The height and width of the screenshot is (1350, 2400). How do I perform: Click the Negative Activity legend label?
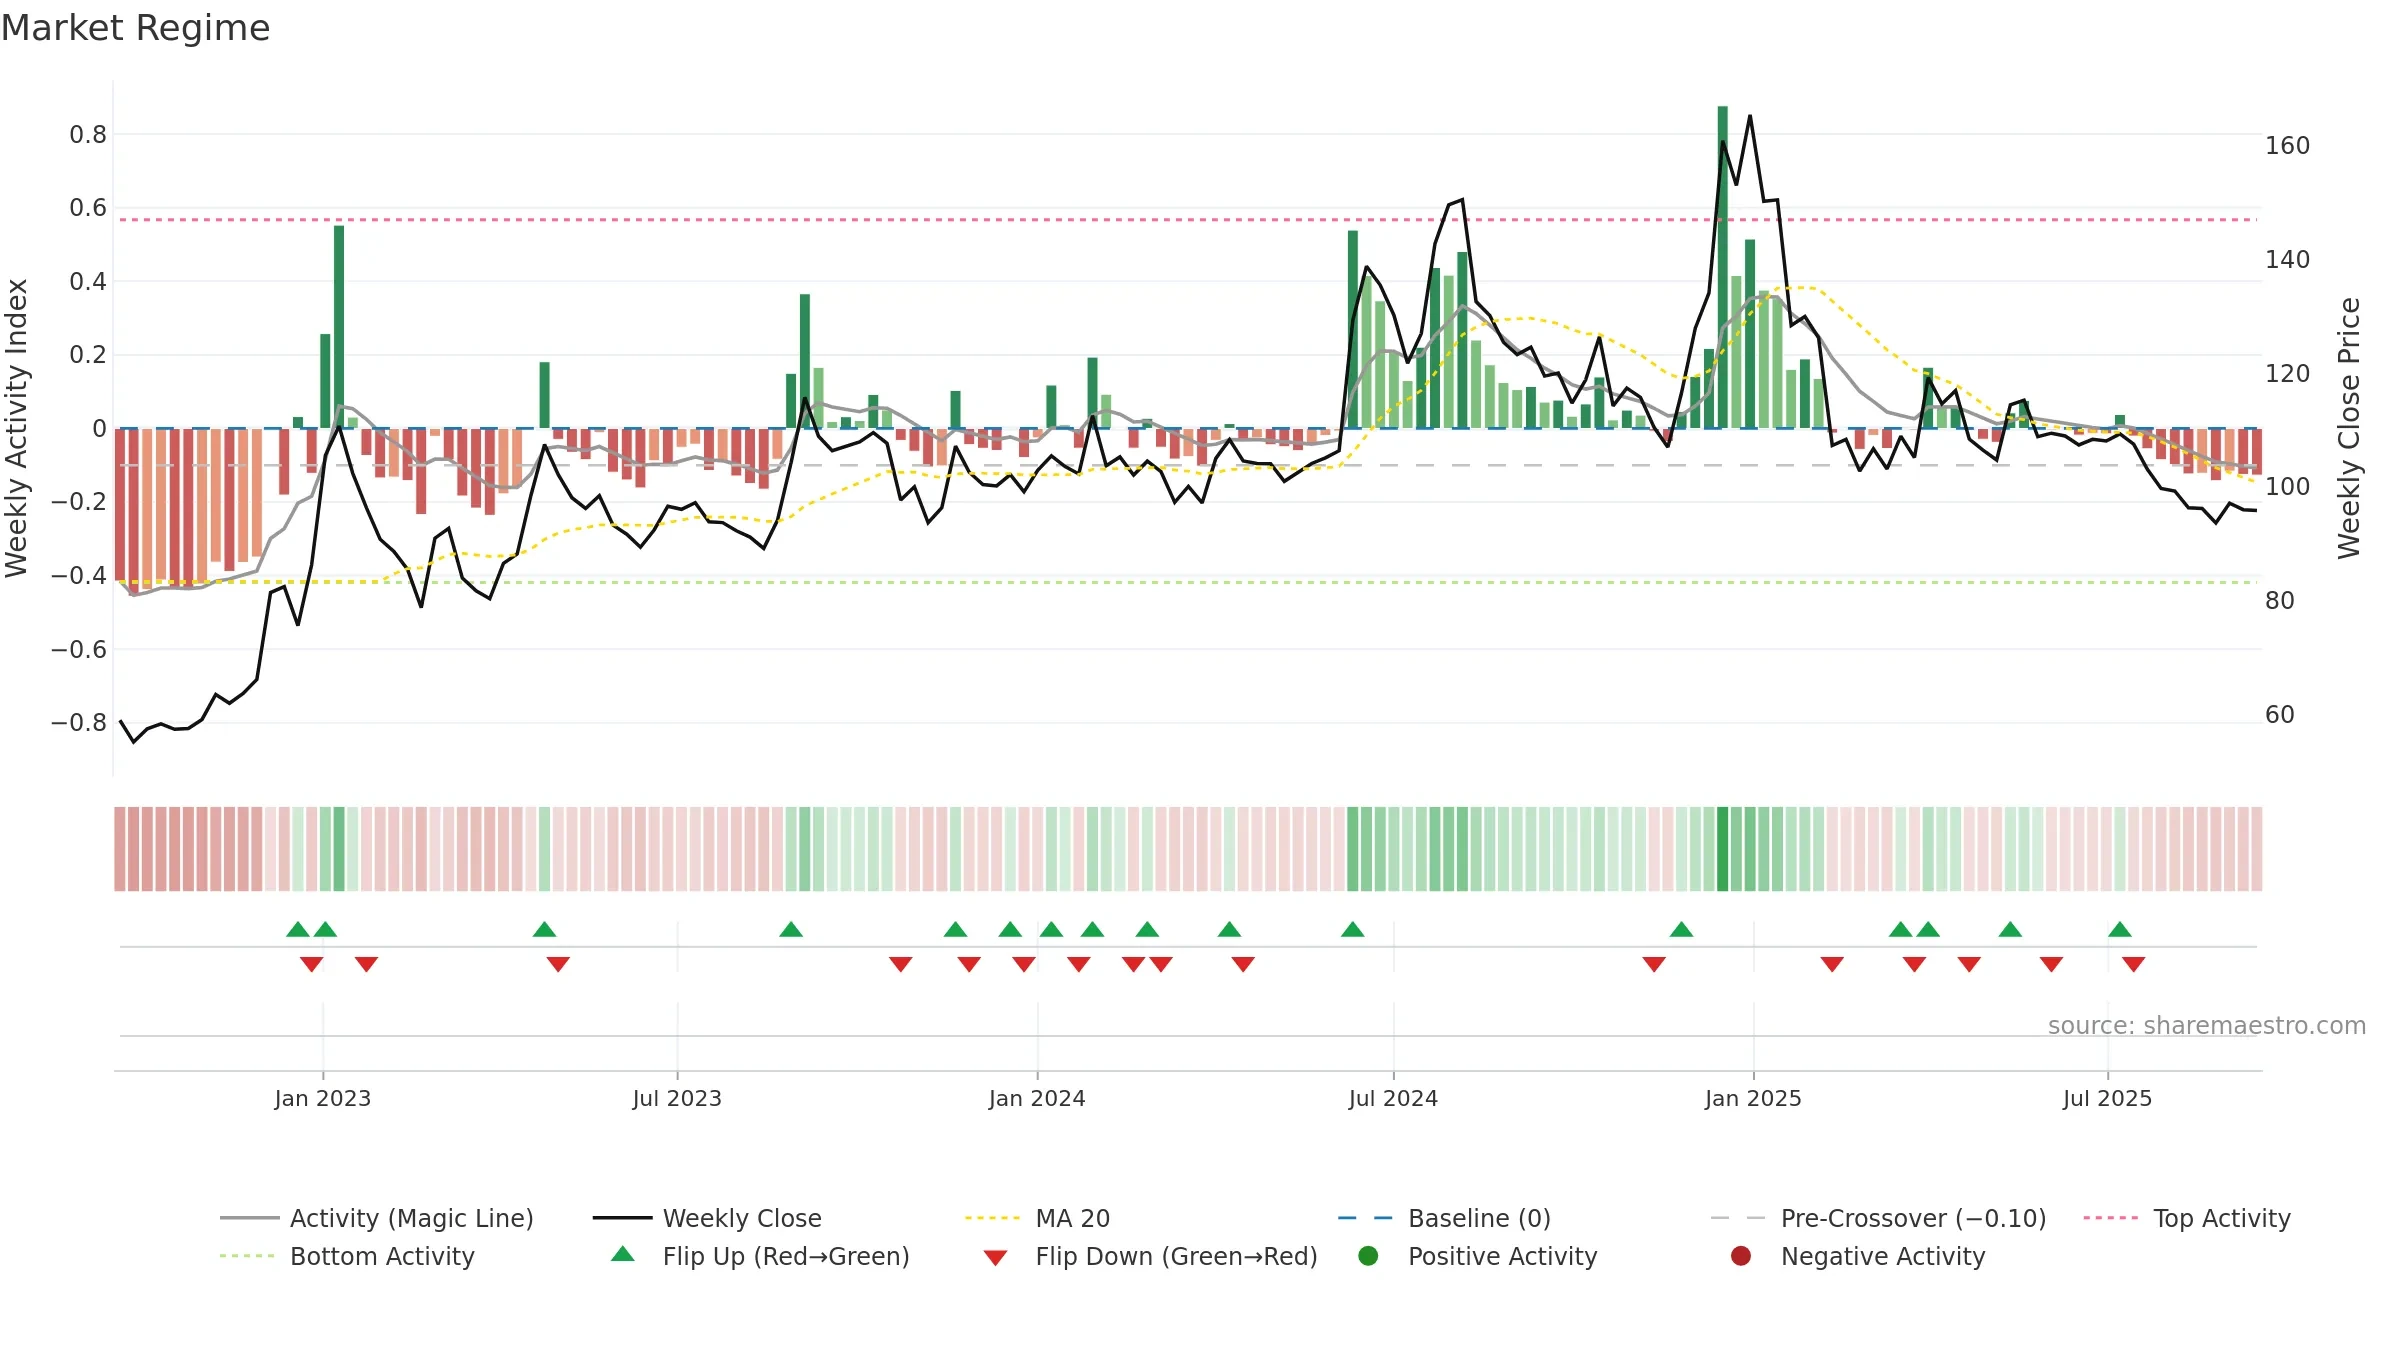click(1883, 1256)
